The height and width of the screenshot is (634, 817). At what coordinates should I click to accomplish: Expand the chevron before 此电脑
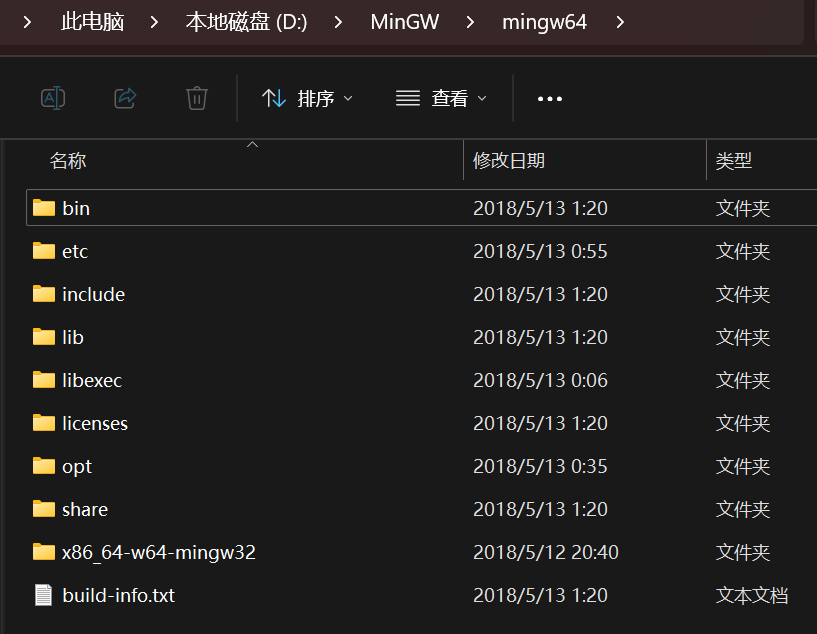point(28,22)
